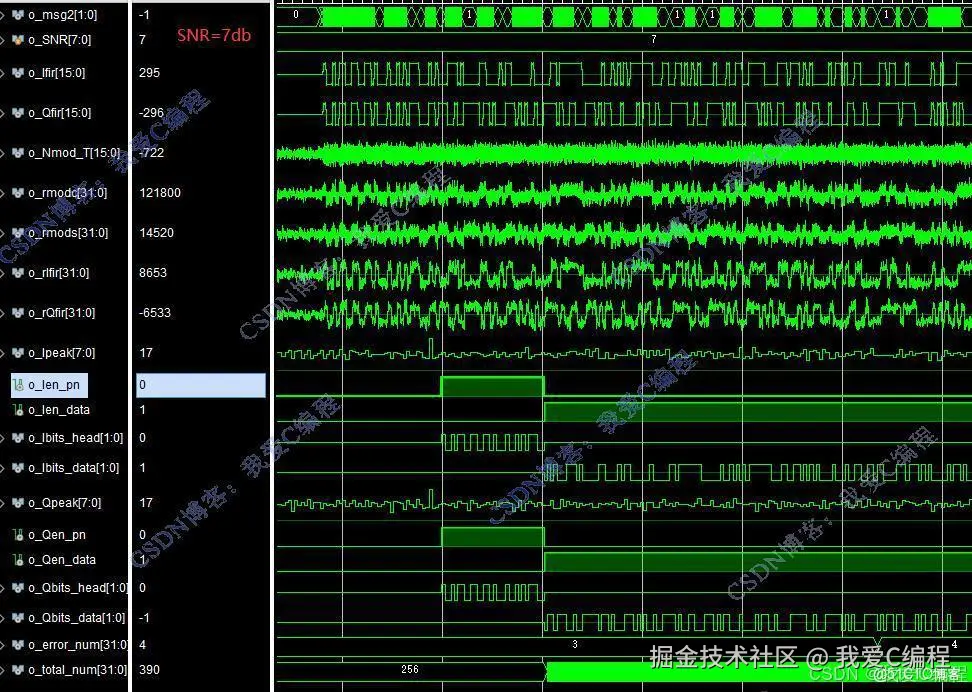Click the value 7 in o_SNR row

click(x=143, y=40)
